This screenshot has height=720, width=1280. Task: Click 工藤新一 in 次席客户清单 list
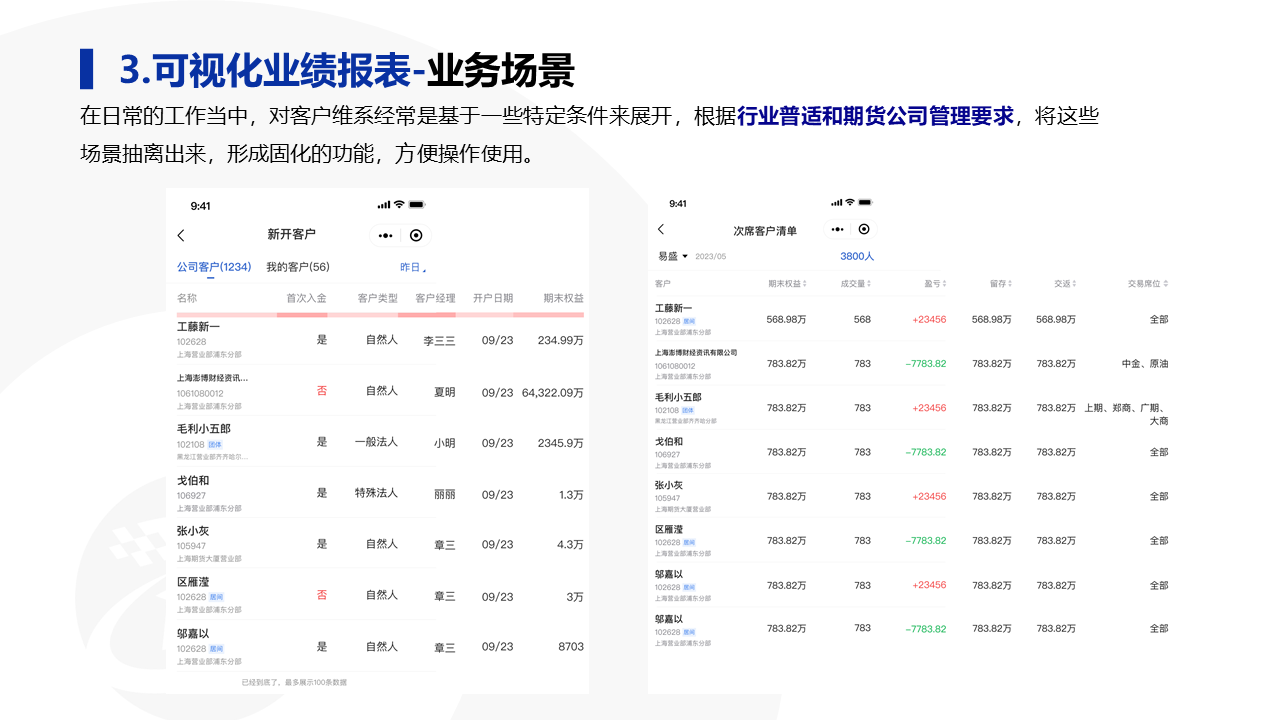point(673,309)
